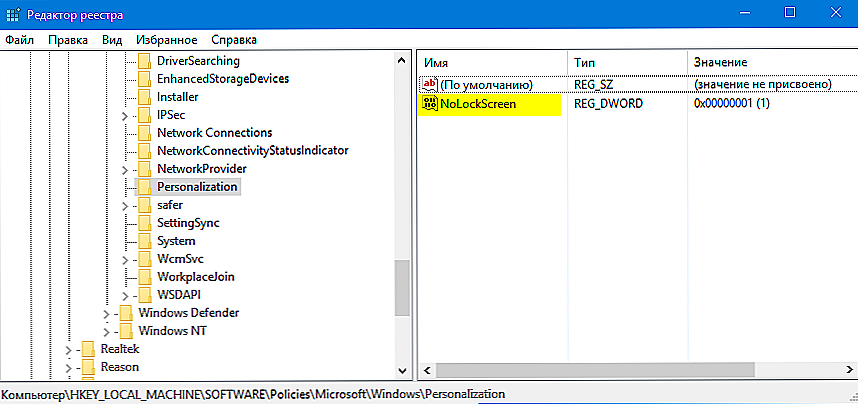The height and width of the screenshot is (404, 858).
Task: Click the string value icon of (По умолчанию)
Action: (430, 84)
